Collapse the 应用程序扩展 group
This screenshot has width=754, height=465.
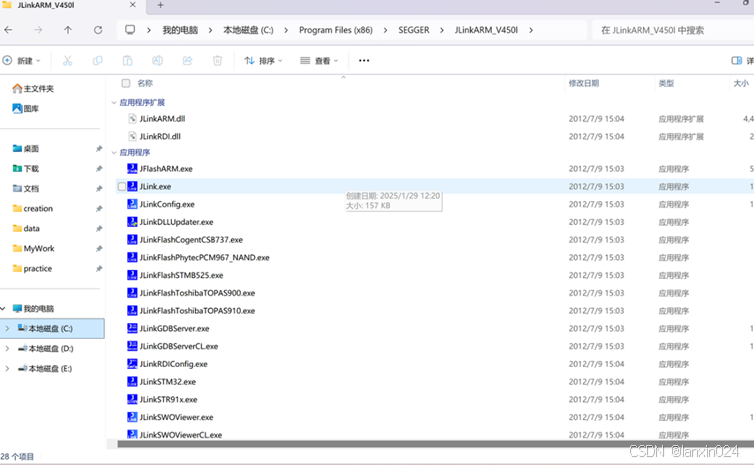(x=114, y=102)
